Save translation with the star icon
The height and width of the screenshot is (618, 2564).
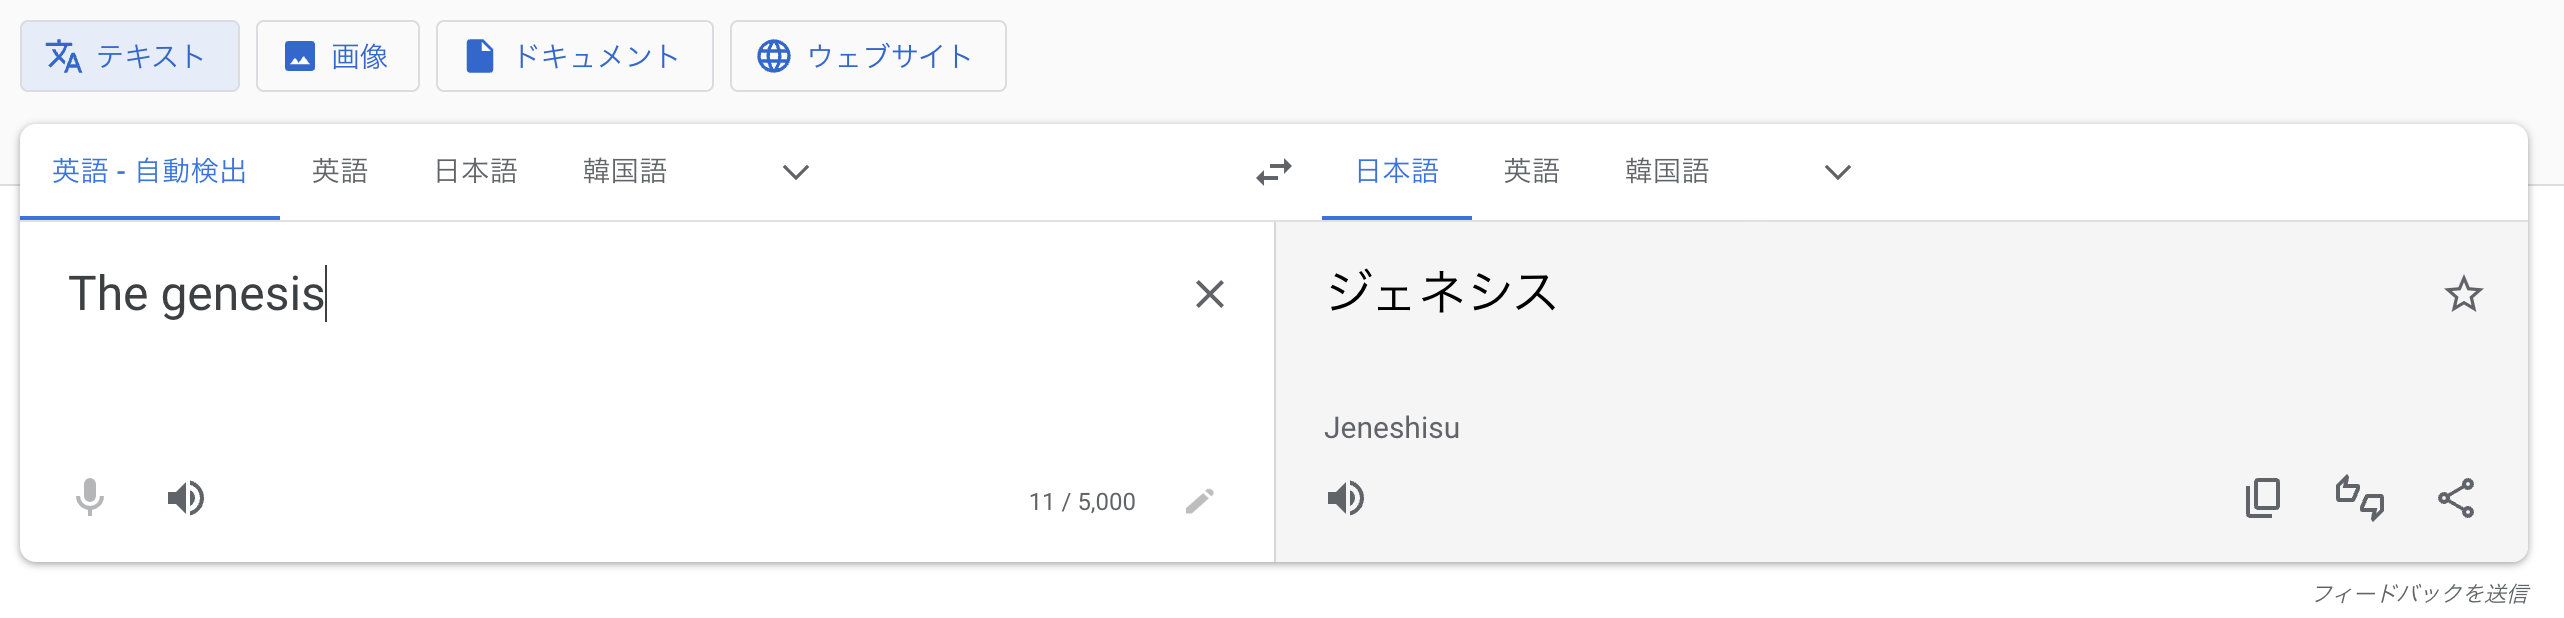pyautogui.click(x=2463, y=294)
